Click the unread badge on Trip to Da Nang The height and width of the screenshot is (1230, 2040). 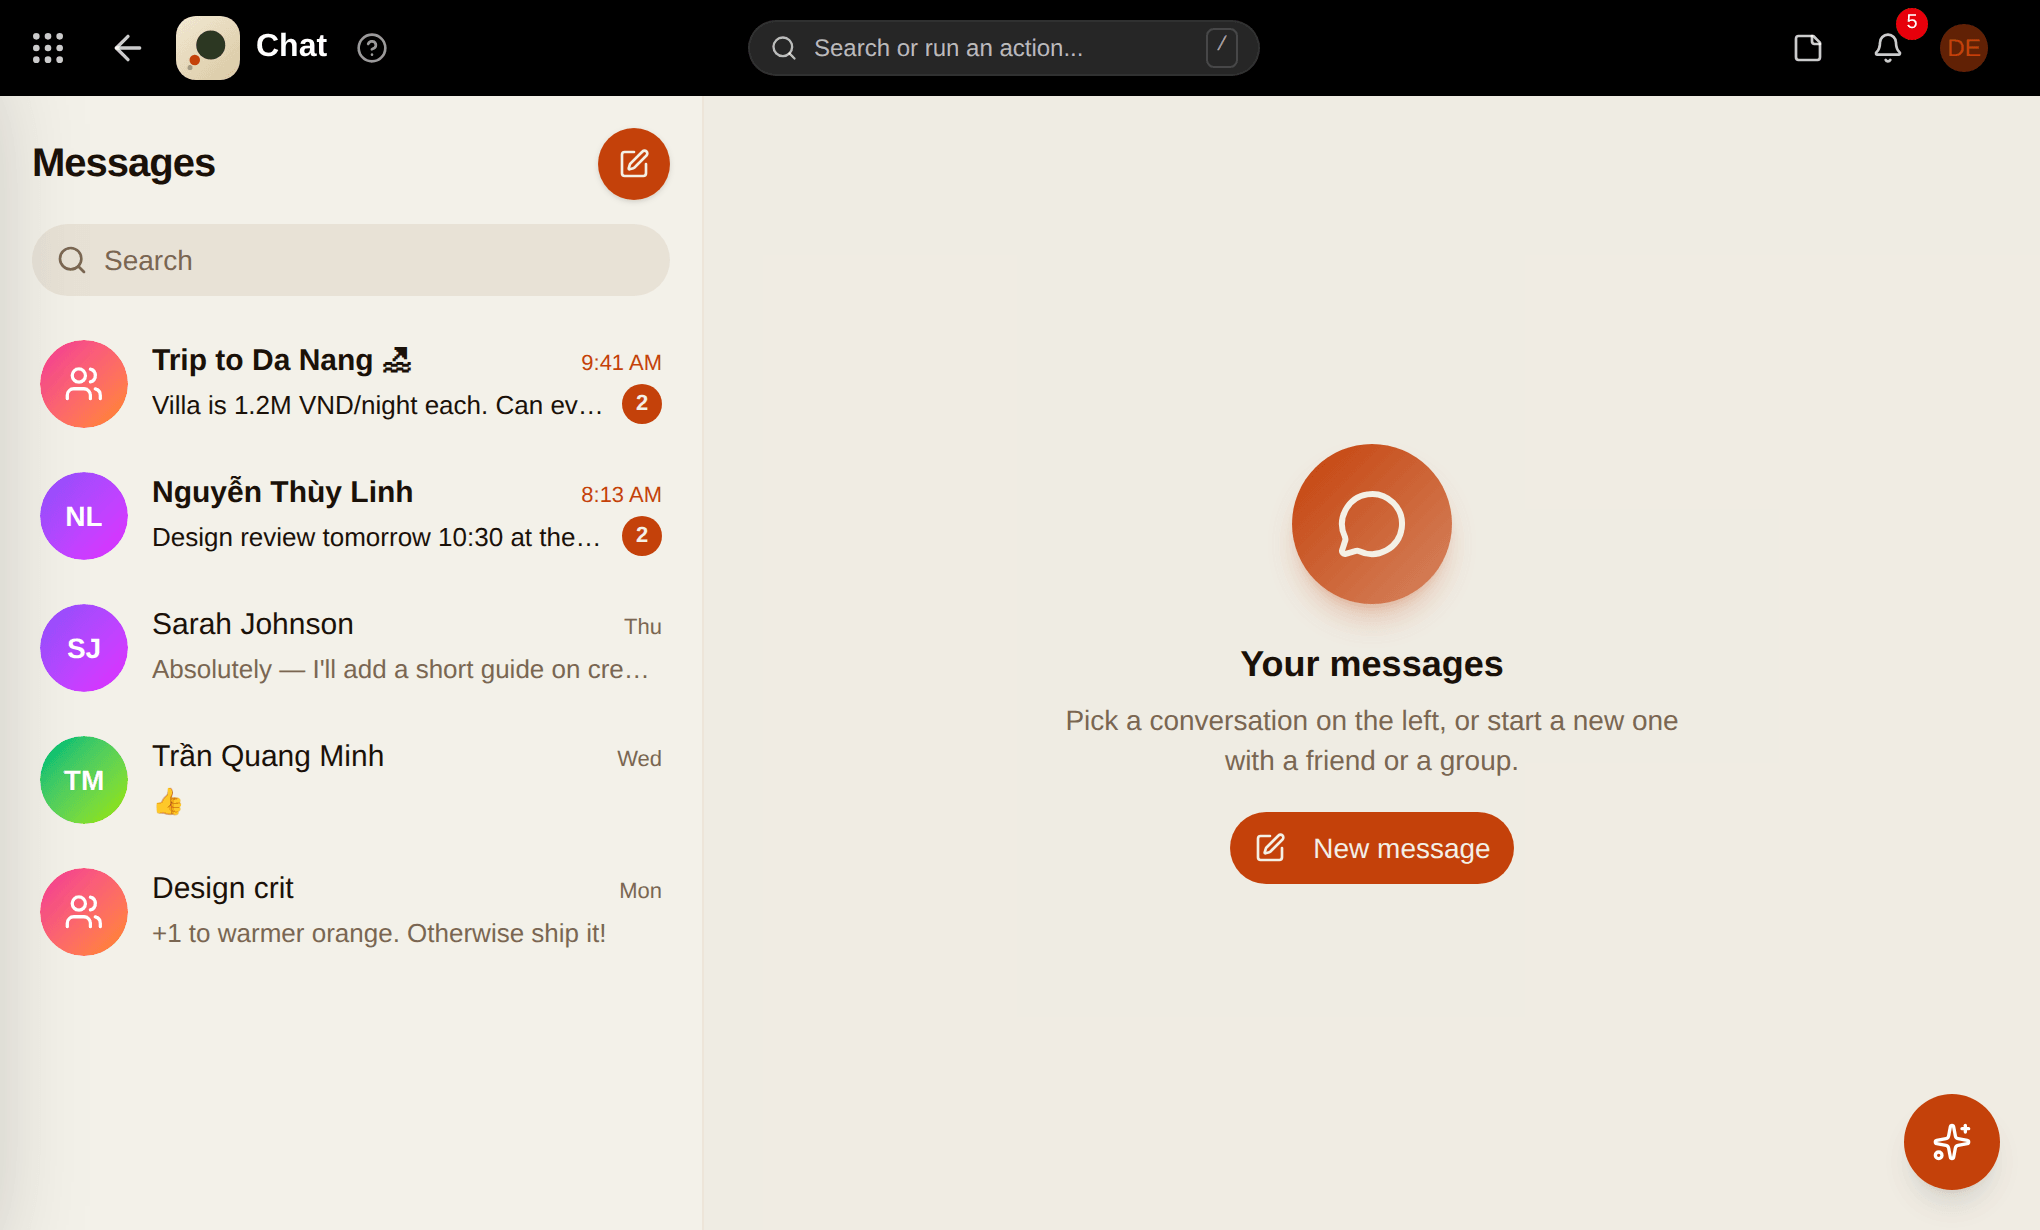coord(642,404)
